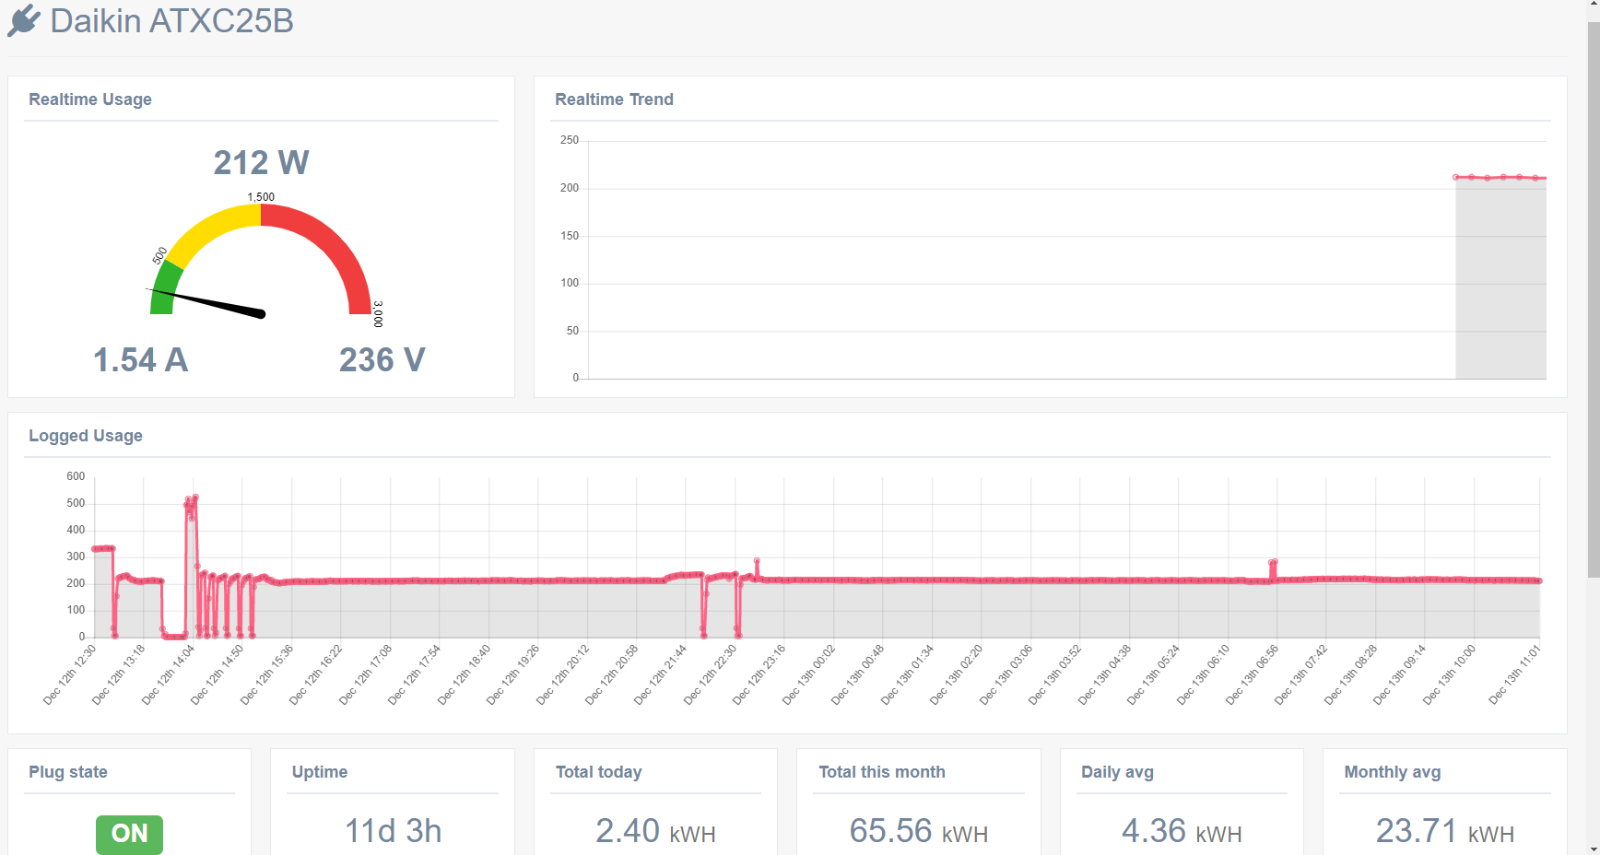Click the Dec 12th 14:04 time label

[x=168, y=675]
